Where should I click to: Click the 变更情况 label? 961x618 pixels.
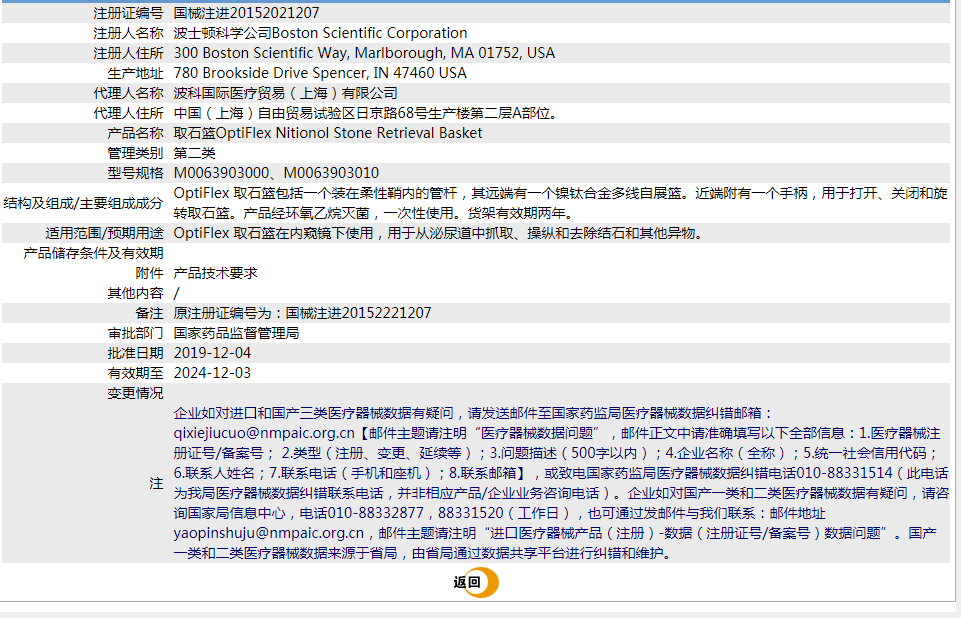pyautogui.click(x=135, y=393)
